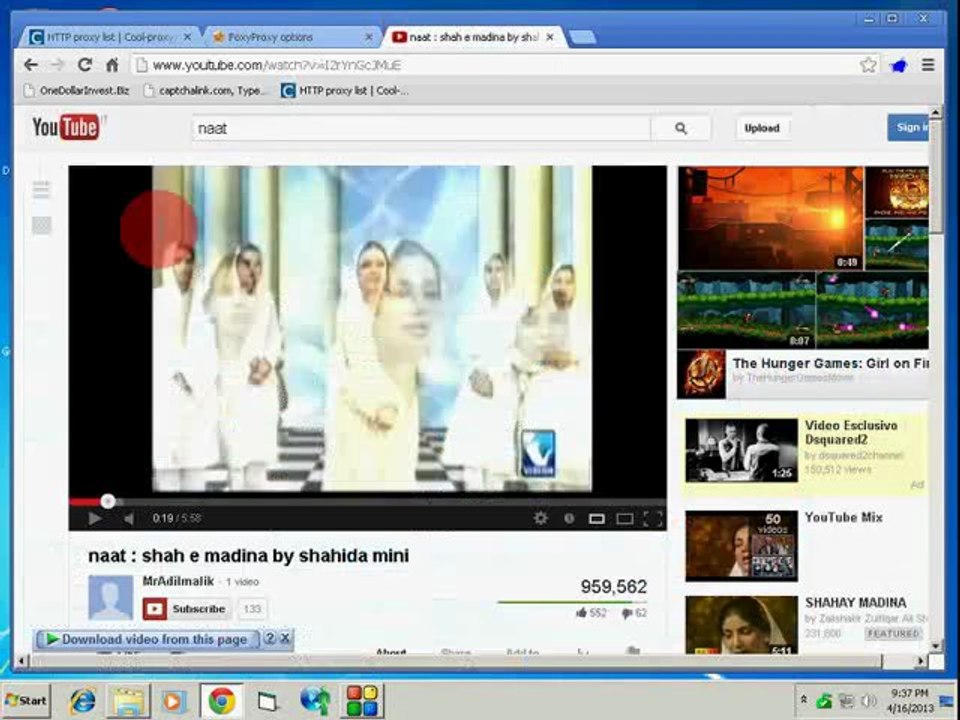Click the browser back arrow

[x=31, y=65]
